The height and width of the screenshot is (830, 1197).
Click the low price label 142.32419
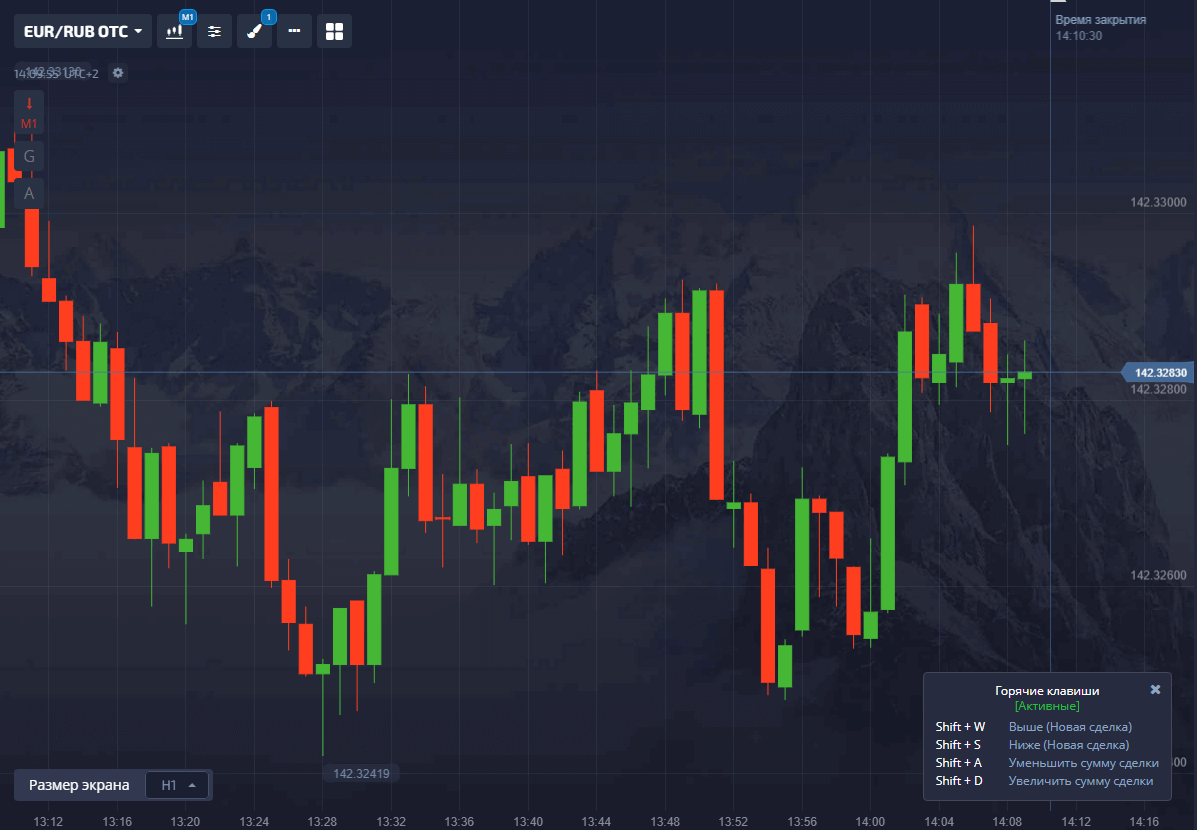pyautogui.click(x=360, y=773)
